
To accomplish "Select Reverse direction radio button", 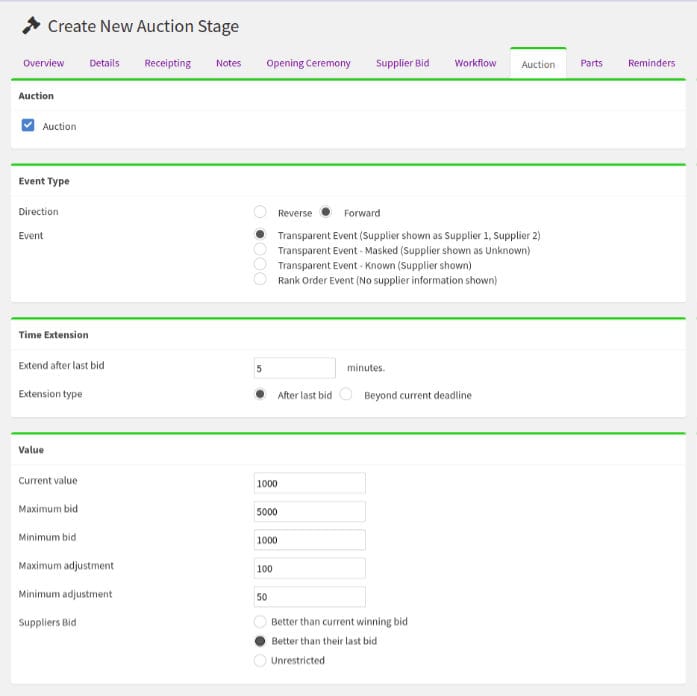I will tap(260, 212).
